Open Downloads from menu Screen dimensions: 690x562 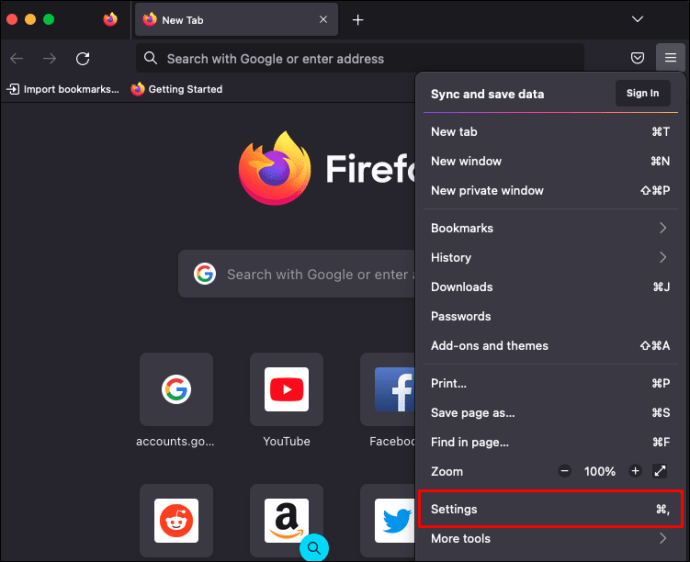[550, 287]
